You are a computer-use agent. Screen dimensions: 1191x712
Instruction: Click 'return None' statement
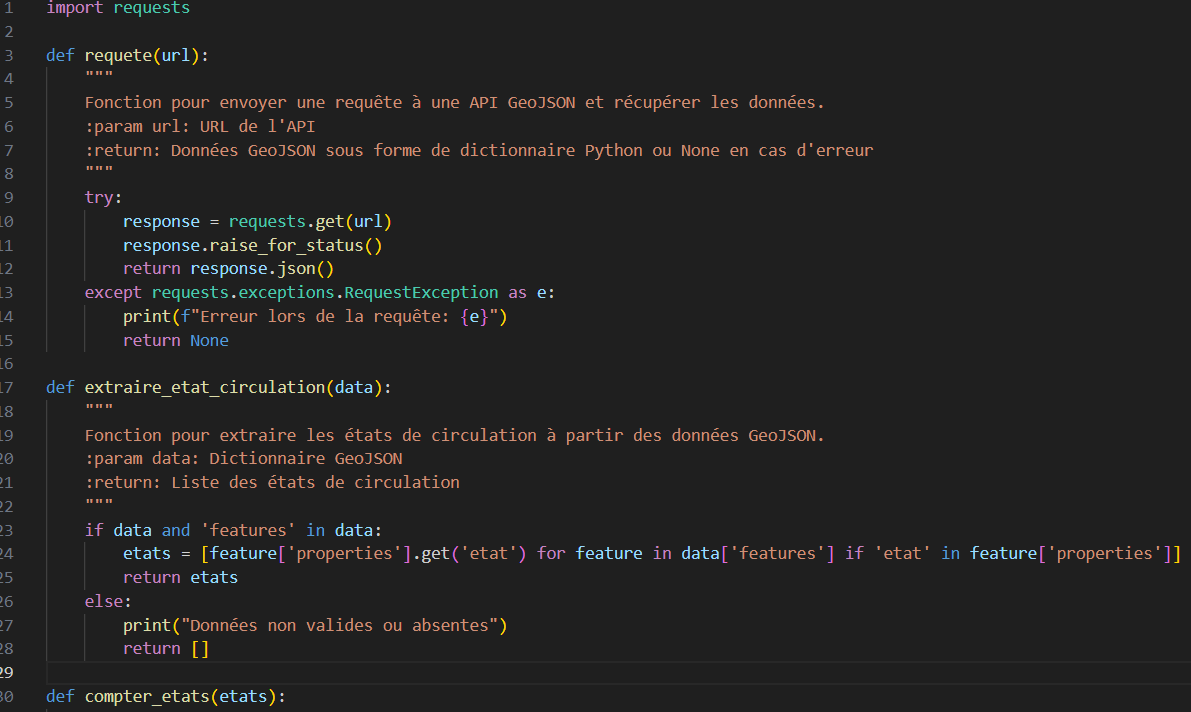click(175, 341)
